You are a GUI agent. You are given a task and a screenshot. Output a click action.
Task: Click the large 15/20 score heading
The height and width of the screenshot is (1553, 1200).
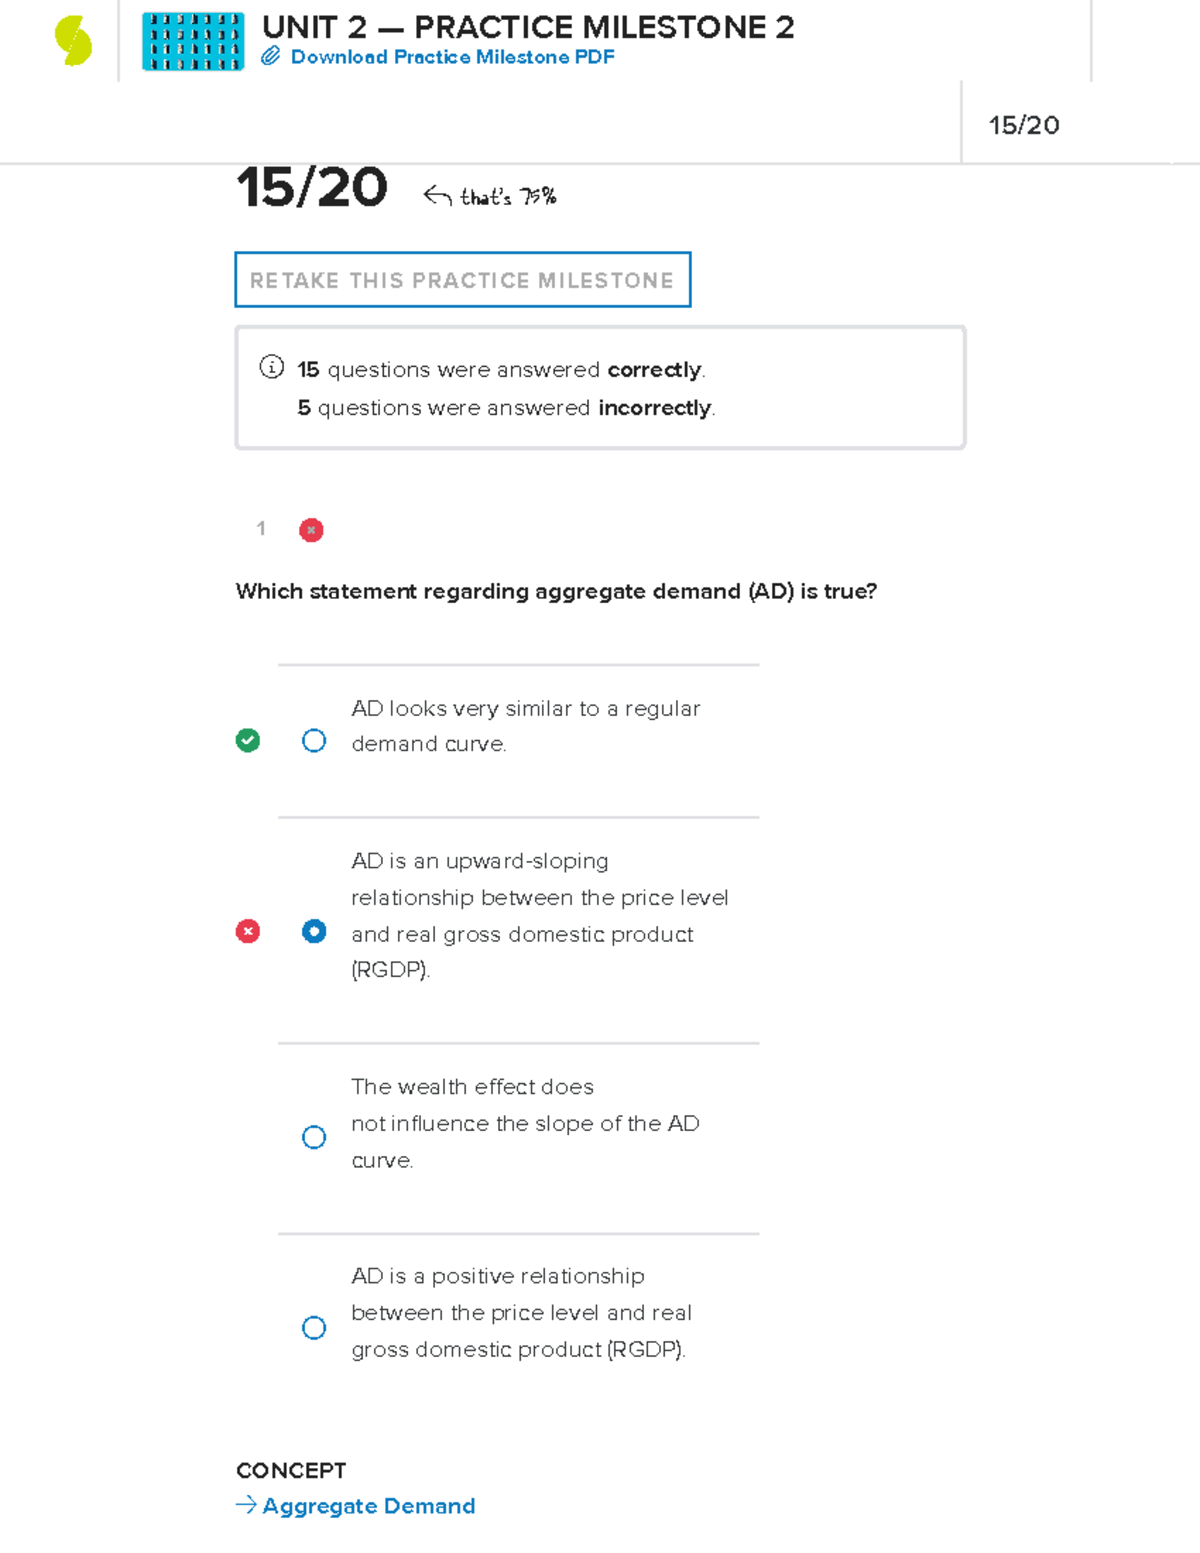click(312, 188)
